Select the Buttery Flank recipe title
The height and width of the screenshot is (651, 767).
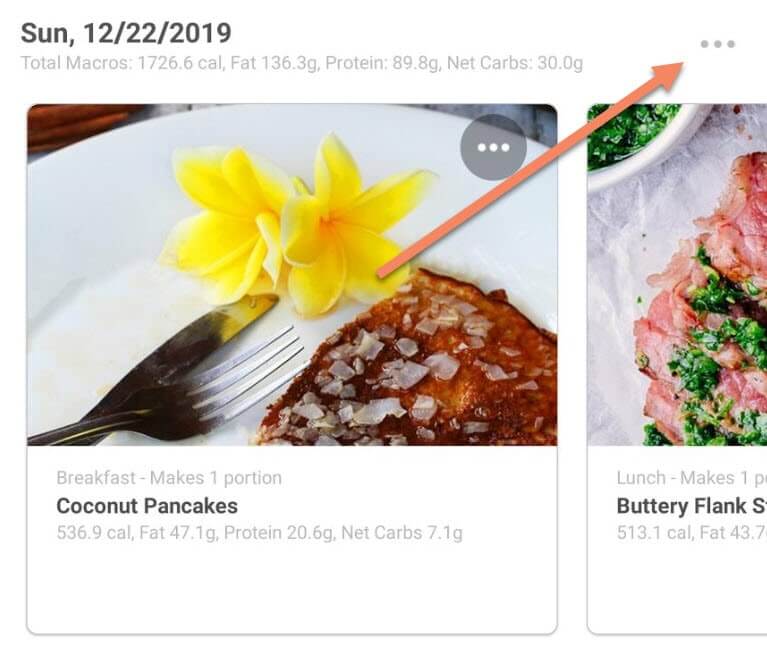pos(692,506)
